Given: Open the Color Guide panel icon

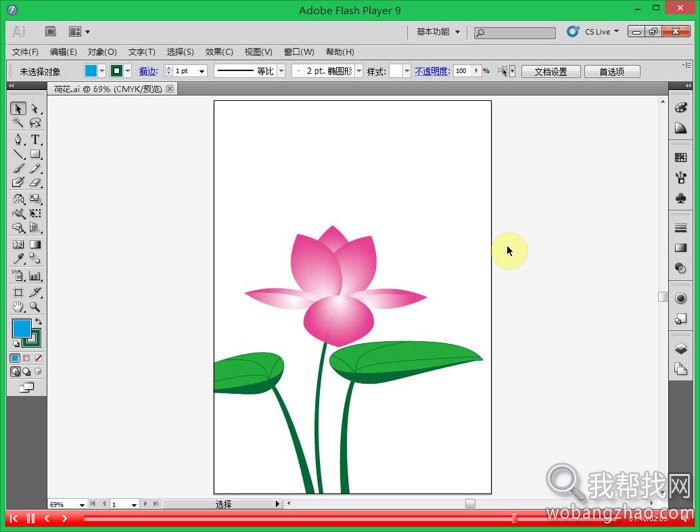Looking at the screenshot, I should [680, 128].
